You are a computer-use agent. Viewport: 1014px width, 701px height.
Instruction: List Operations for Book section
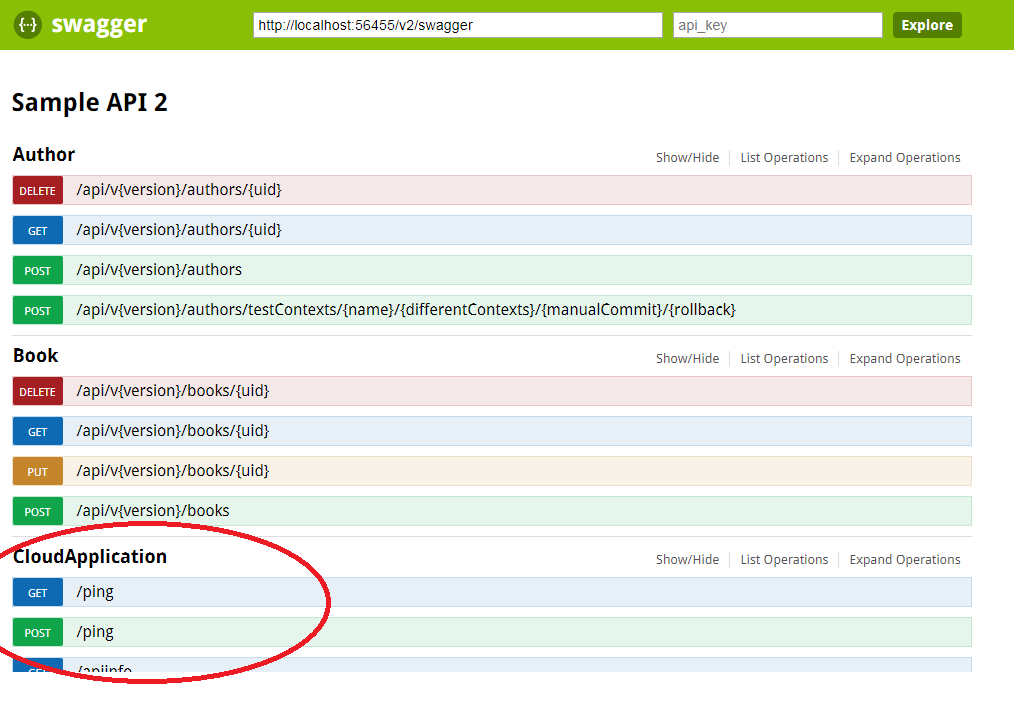pos(784,359)
